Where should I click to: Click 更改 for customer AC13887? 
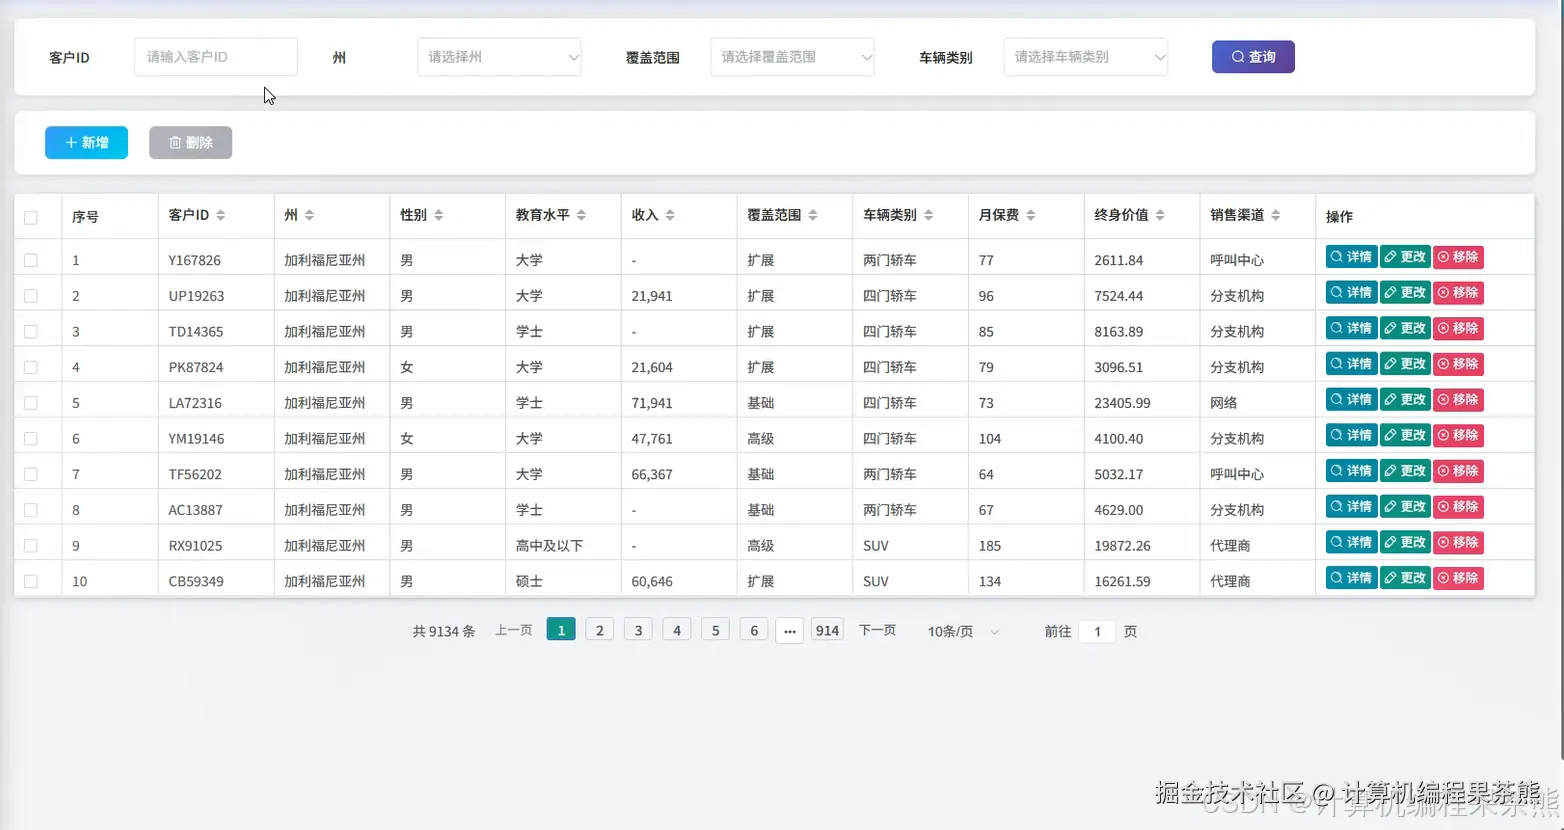click(x=1405, y=507)
